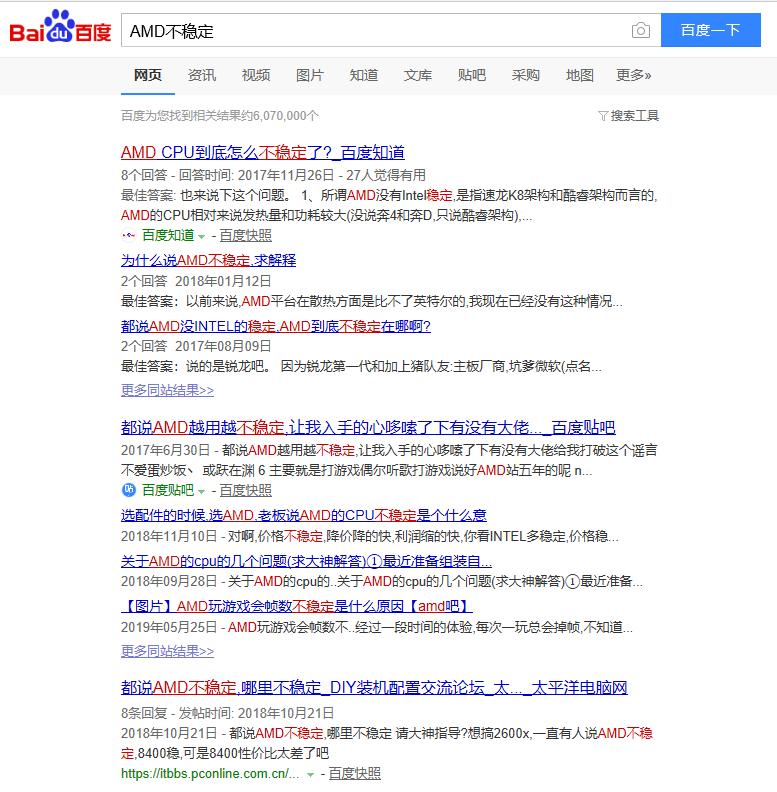Click the 百度贴吧 source icon
Viewport: 777px width, 792px height.
pos(129,490)
